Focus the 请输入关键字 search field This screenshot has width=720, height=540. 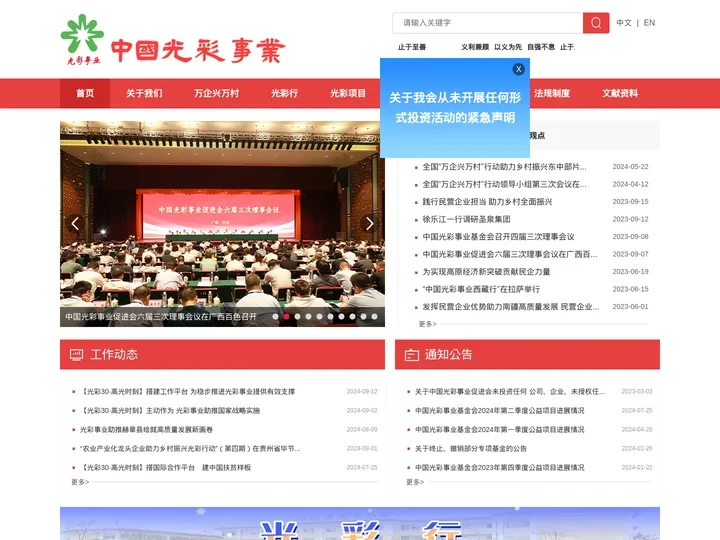[488, 23]
